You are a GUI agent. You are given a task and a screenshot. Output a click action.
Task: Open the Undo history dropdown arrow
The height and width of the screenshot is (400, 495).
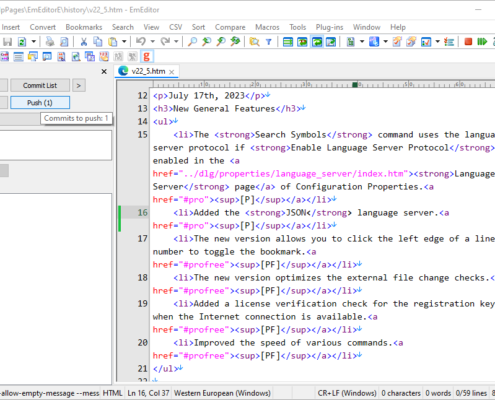click(x=152, y=42)
